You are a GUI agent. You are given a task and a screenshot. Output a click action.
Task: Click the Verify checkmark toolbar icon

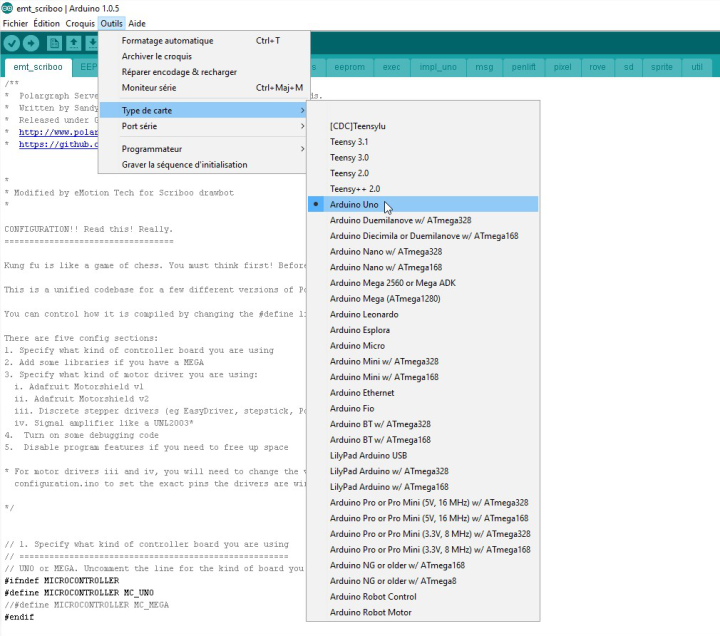(x=12, y=44)
